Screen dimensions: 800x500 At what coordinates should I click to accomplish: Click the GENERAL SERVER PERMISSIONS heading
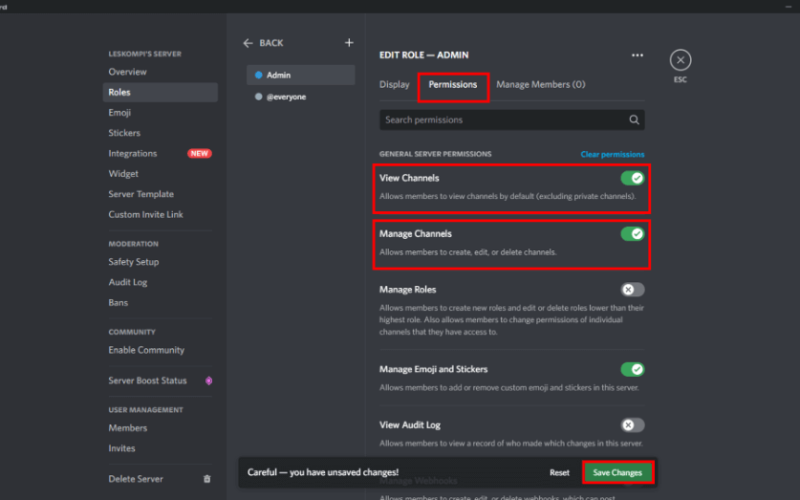click(x=435, y=154)
